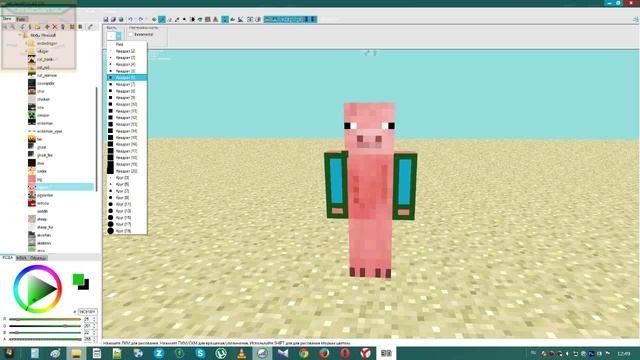Open Google Chrome from the taskbar
The width and height of the screenshot is (640, 360).
point(304,353)
